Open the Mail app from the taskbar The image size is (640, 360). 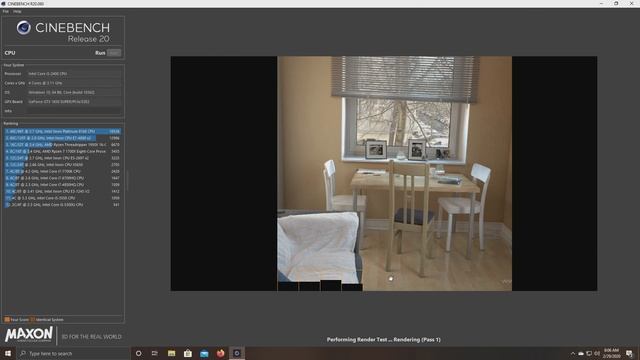(x=204, y=353)
